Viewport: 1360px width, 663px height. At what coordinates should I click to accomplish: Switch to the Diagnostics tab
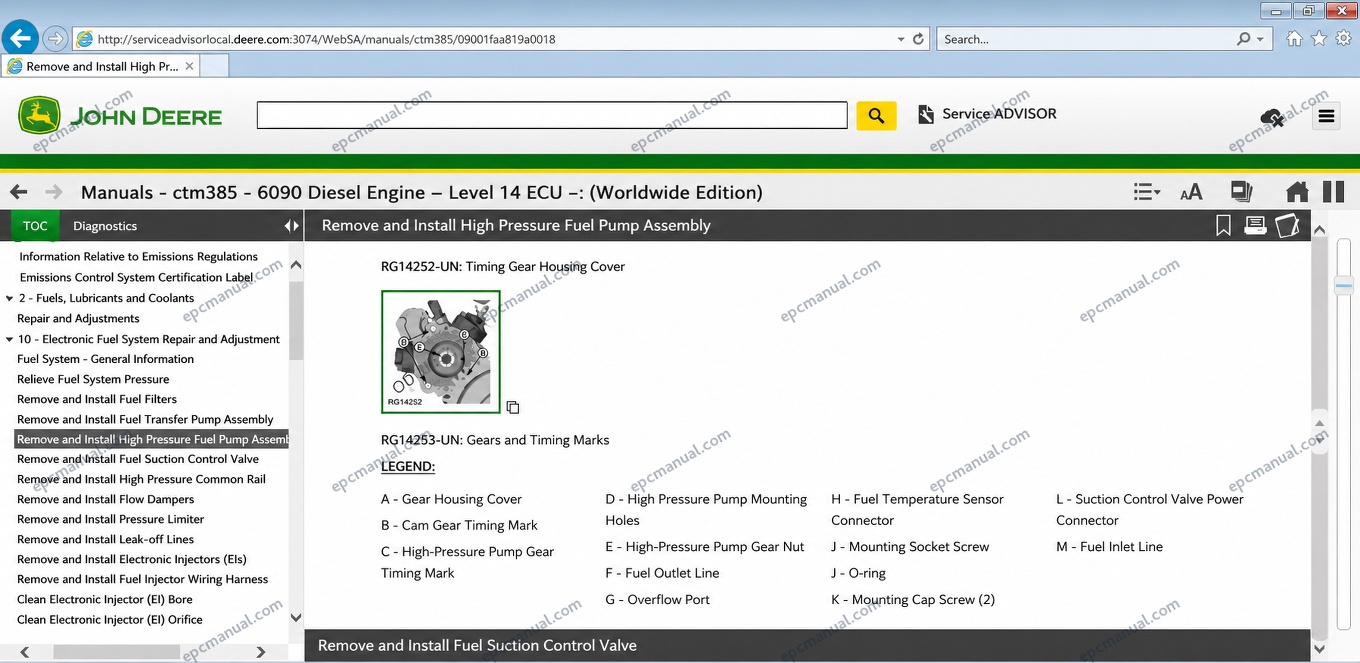[x=105, y=226]
